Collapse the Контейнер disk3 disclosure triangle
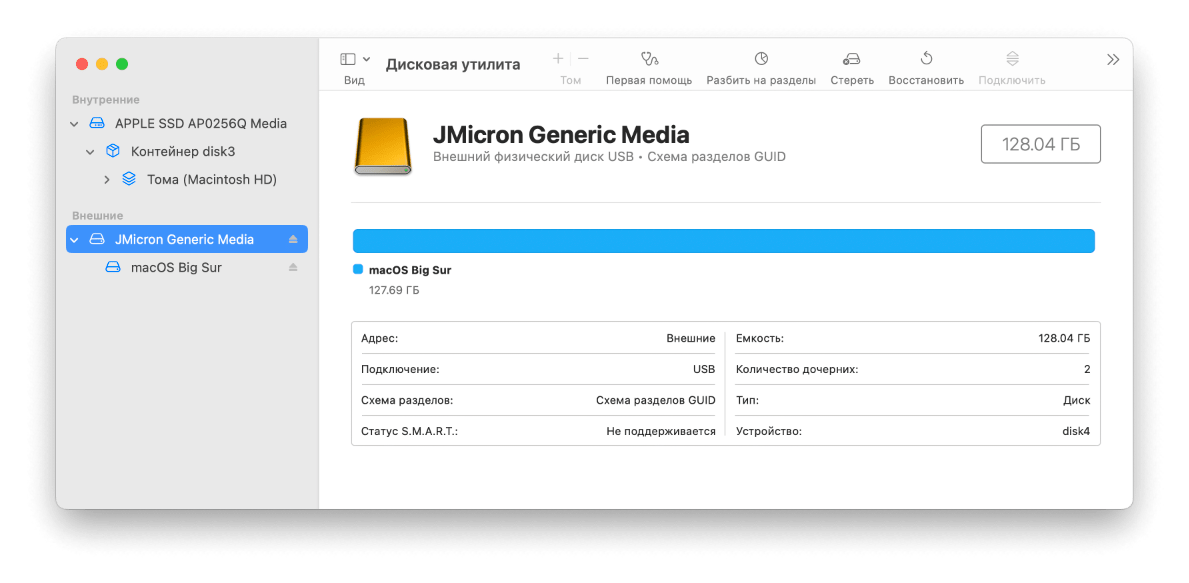 (x=89, y=153)
